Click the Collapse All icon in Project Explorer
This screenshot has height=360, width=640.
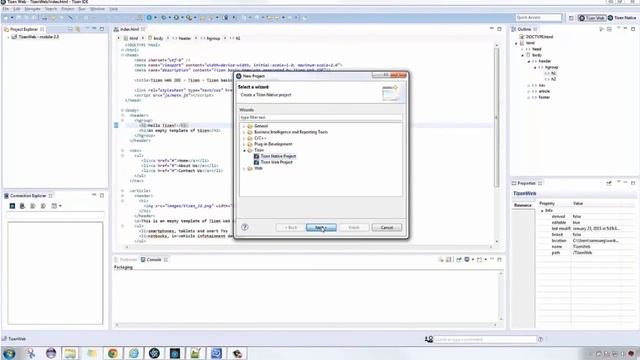pos(70,29)
